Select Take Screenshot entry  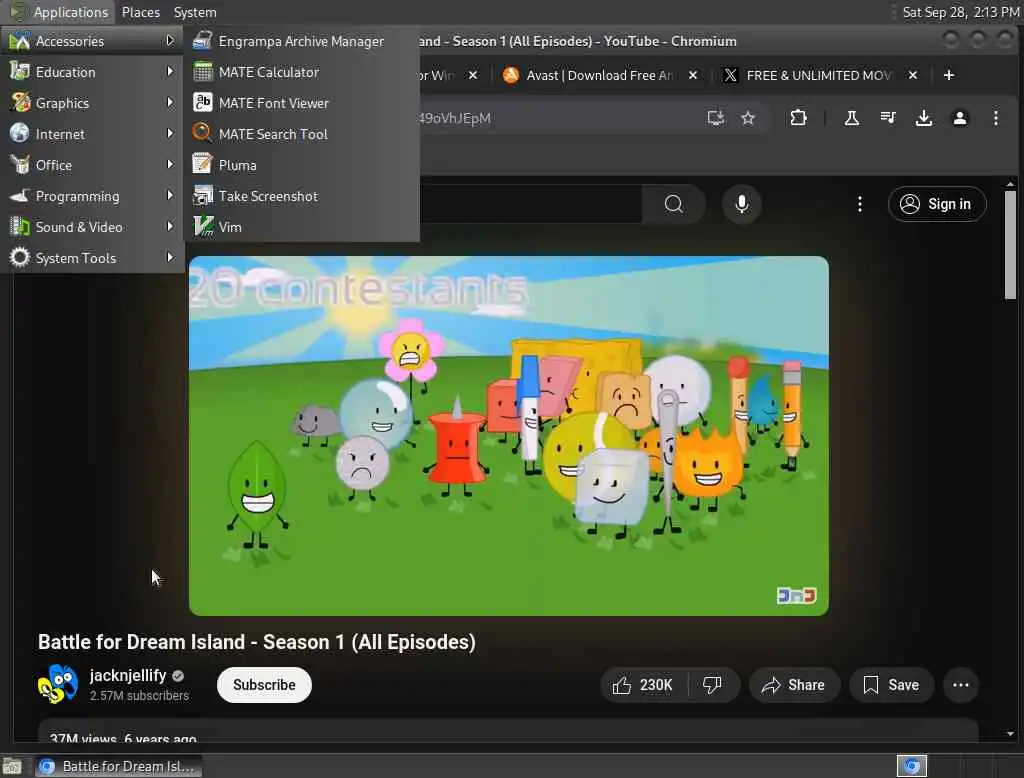301,196
